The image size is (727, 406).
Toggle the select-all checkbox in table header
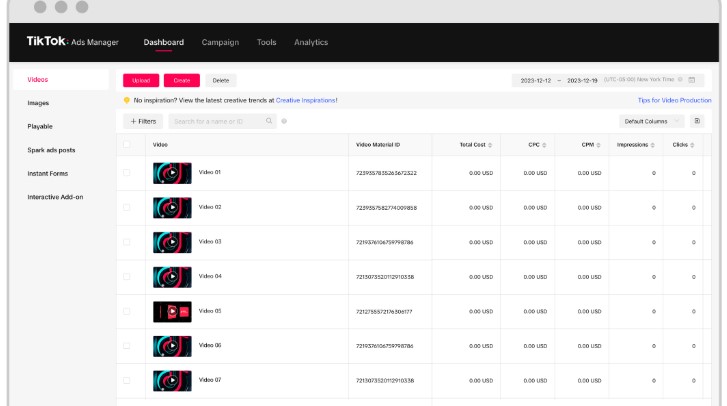127,145
